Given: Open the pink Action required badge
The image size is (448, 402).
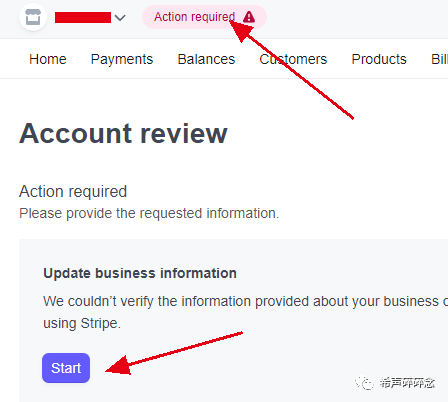Looking at the screenshot, I should point(204,17).
